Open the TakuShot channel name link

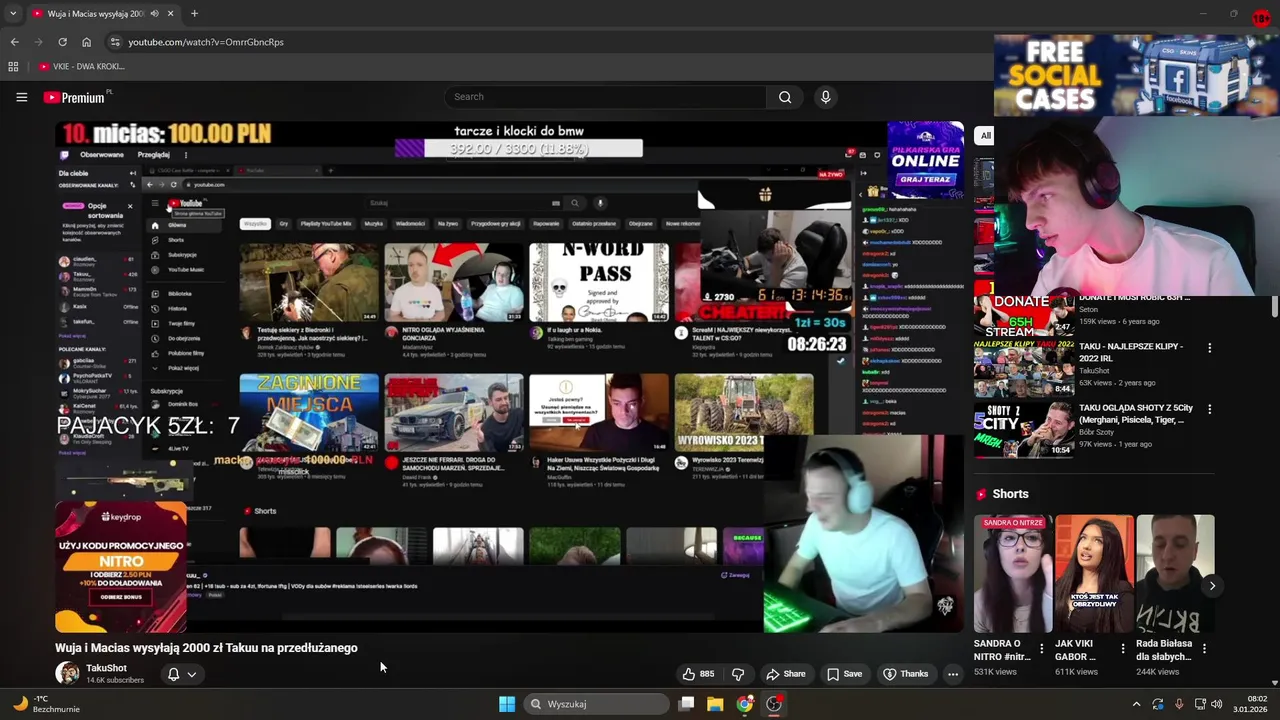point(106,668)
